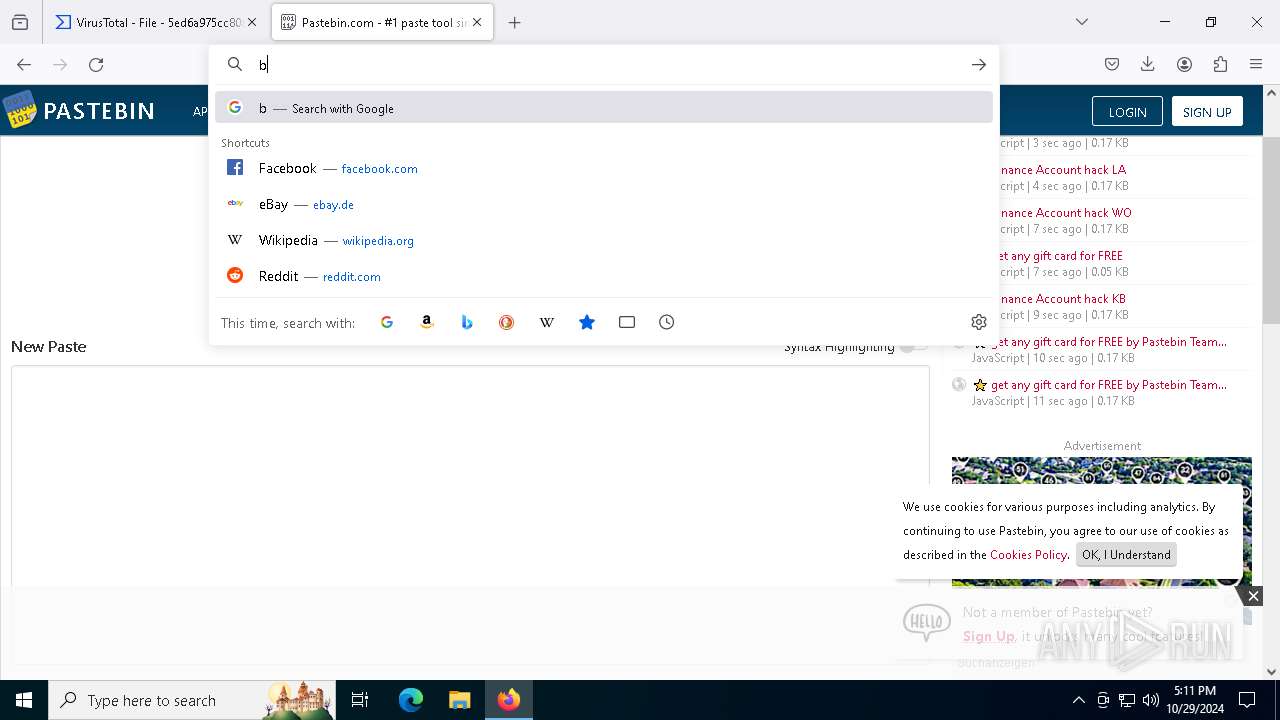Click the Firefox View icon in tab bar
The width and height of the screenshot is (1280, 720).
(20, 22)
